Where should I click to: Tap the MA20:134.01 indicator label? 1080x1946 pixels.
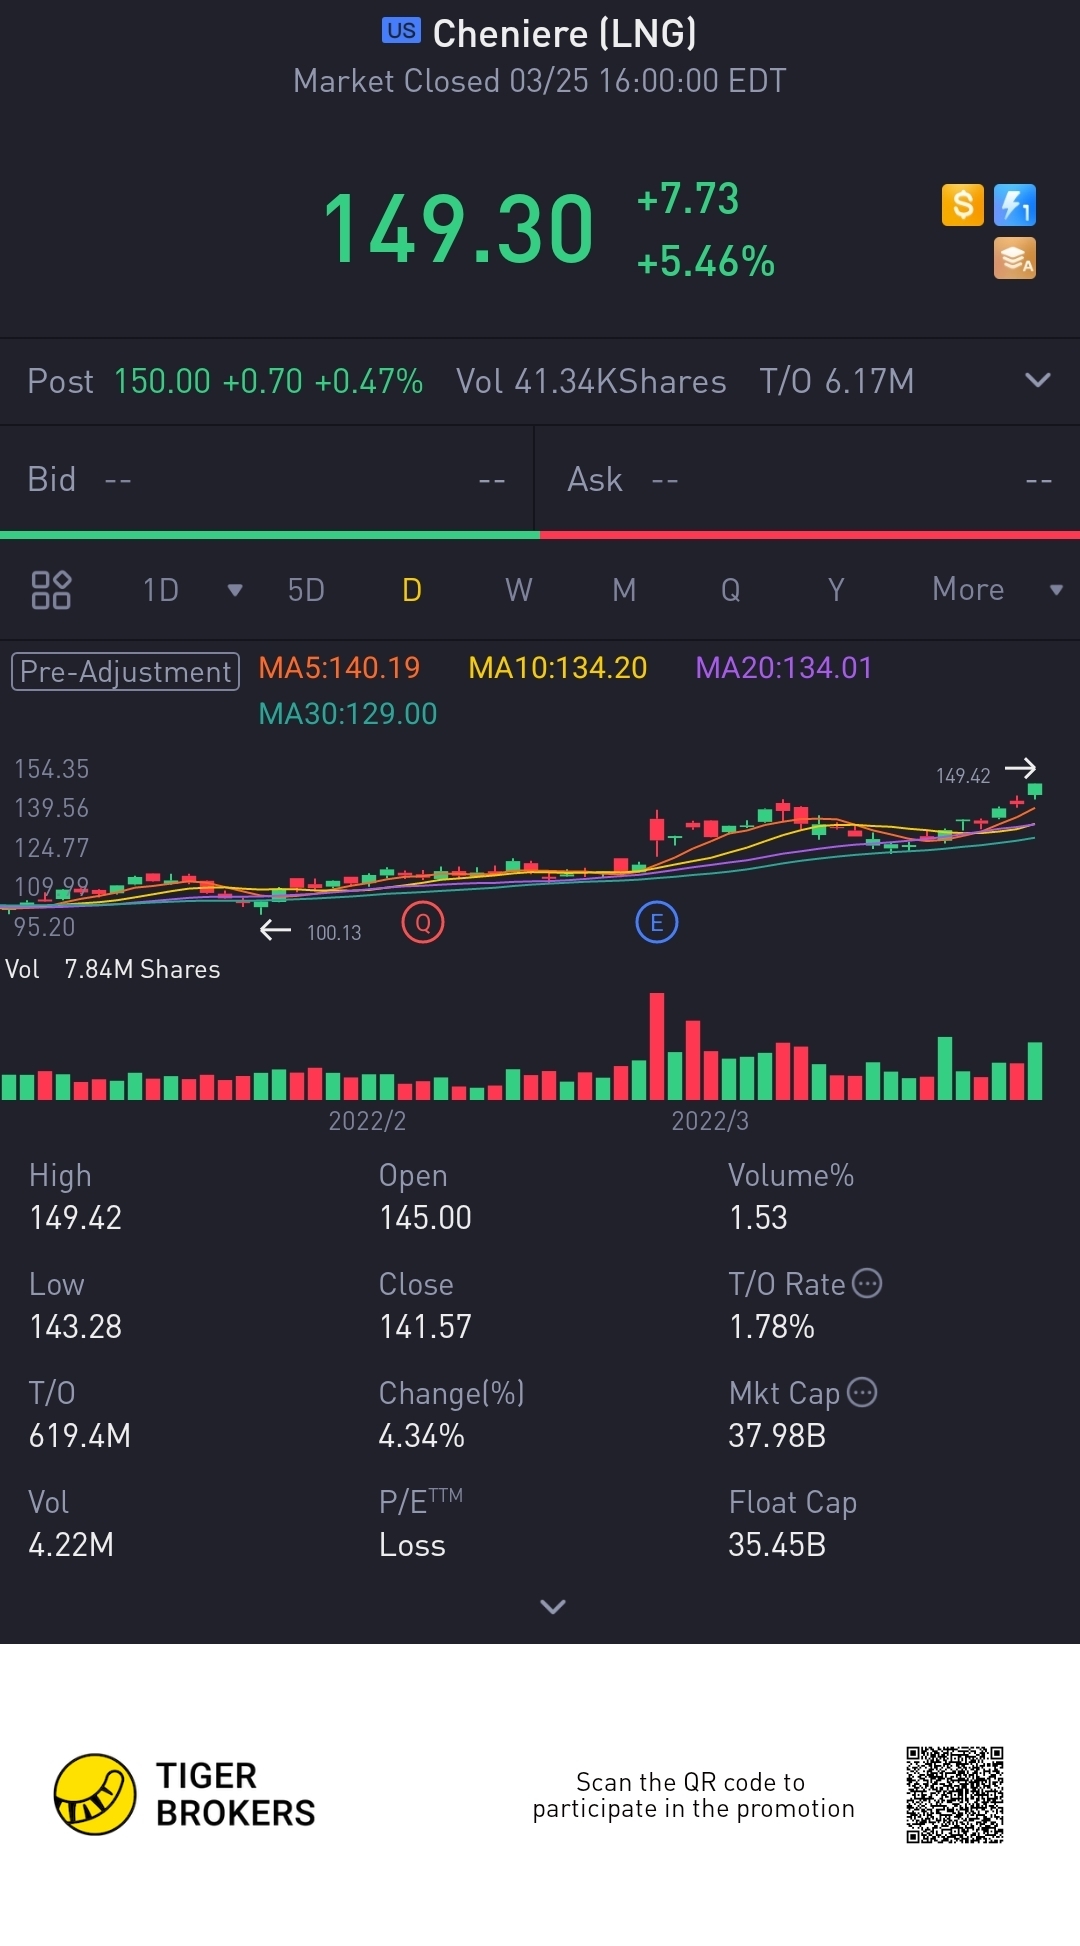[784, 668]
